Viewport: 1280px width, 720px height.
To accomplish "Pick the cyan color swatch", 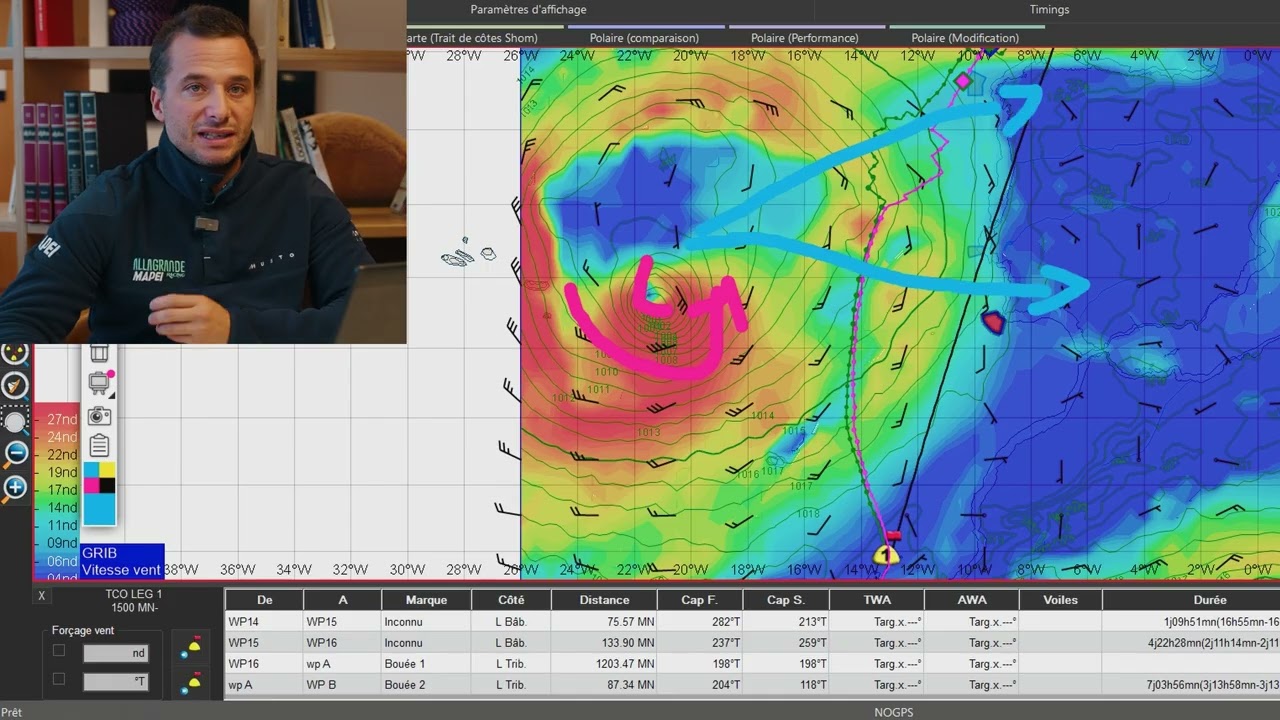I will (92, 470).
